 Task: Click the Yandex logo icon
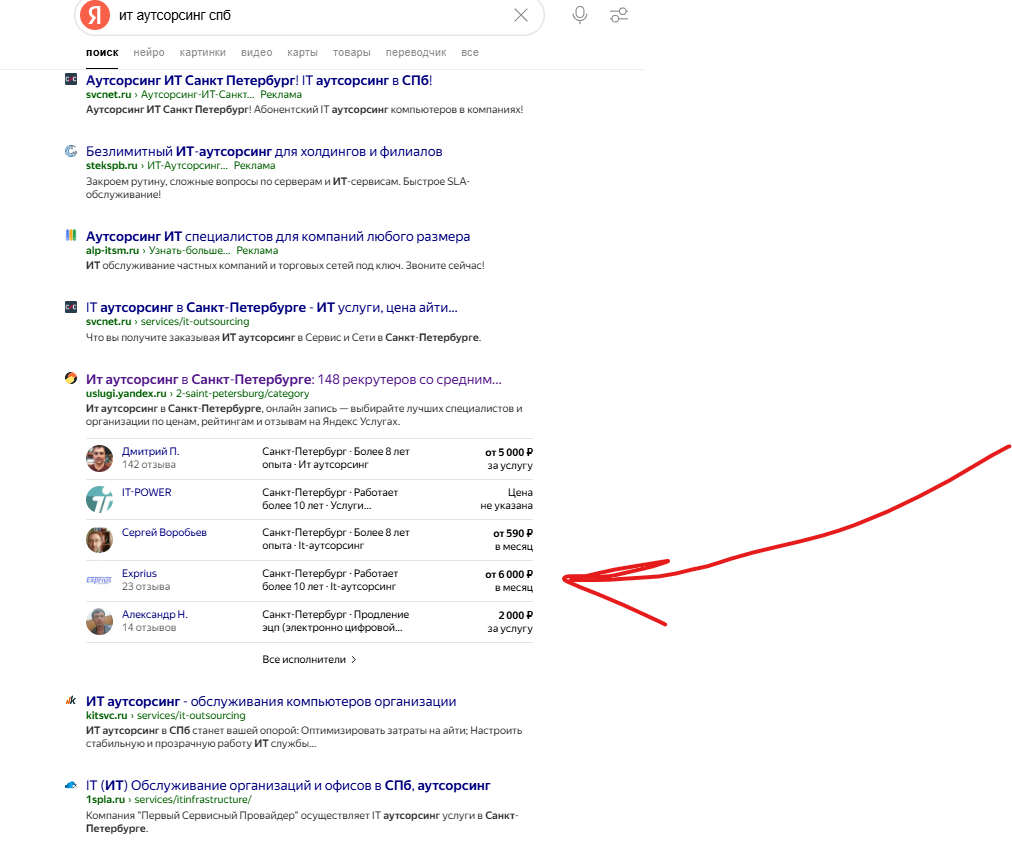[95, 15]
